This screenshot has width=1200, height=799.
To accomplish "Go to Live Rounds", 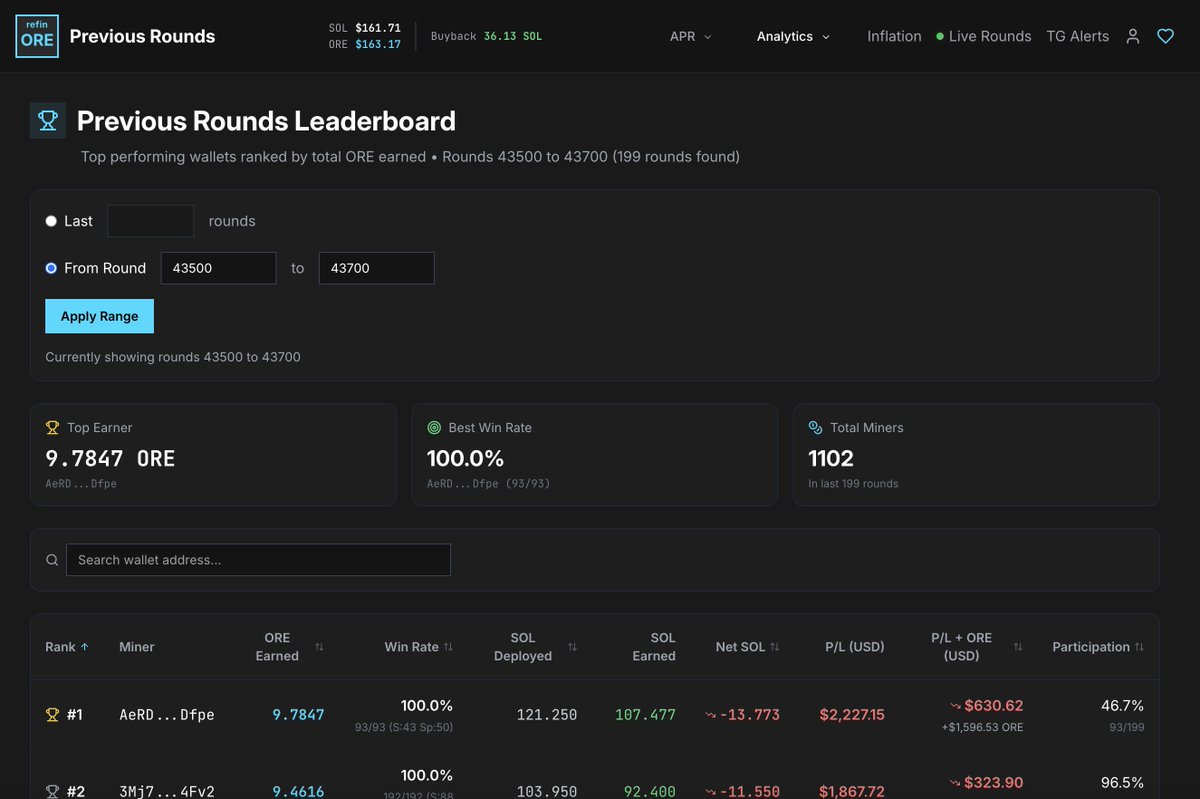I will pyautogui.click(x=984, y=36).
